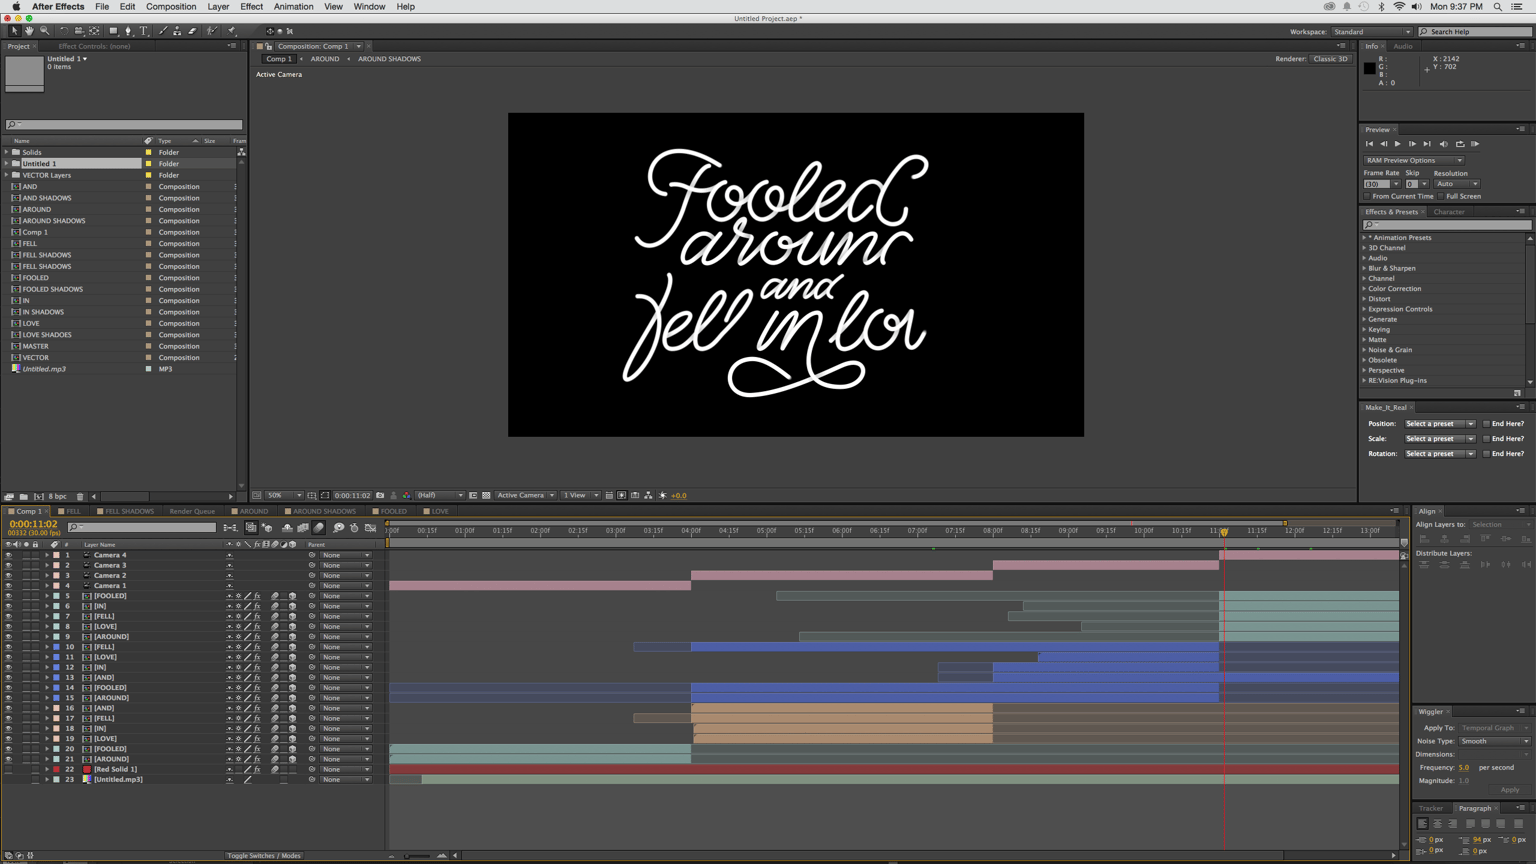Click the Show Channel RGB icon in viewer
The height and width of the screenshot is (864, 1536).
coord(407,495)
